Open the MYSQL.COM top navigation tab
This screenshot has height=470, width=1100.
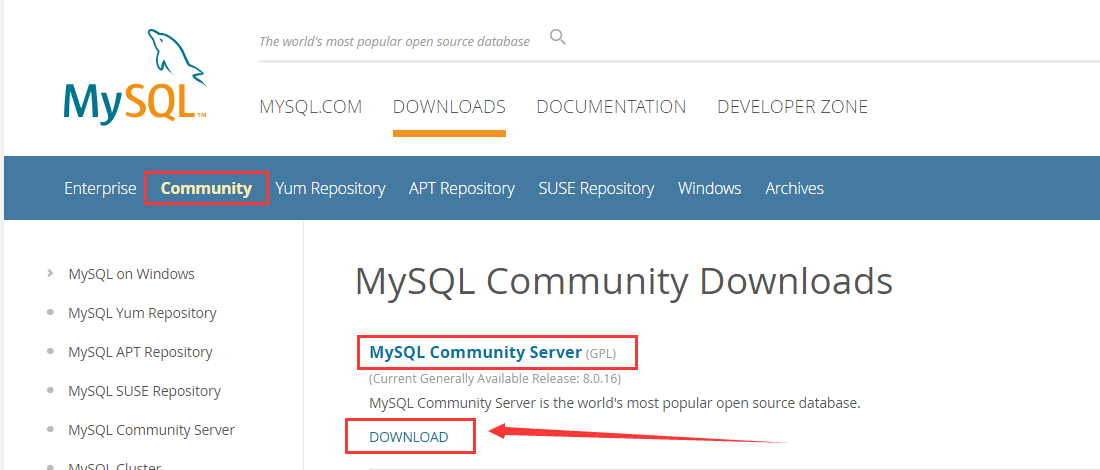(311, 107)
